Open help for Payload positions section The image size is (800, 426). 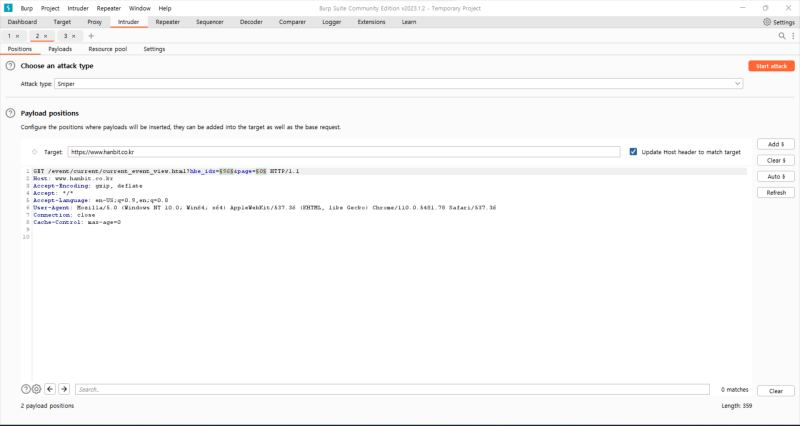pyautogui.click(x=10, y=113)
